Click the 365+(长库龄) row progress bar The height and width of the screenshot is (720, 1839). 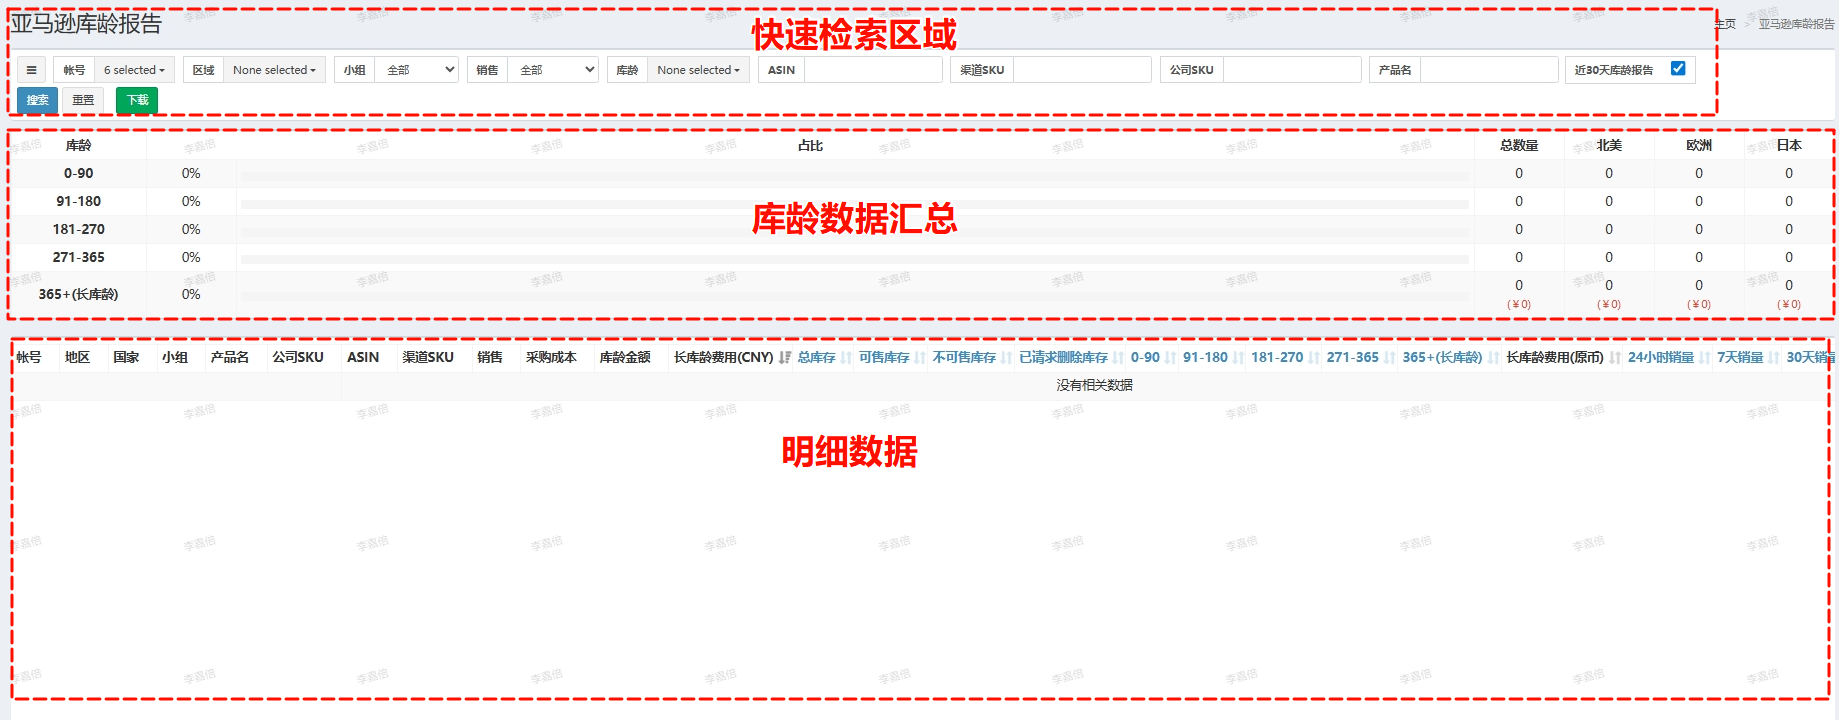pyautogui.click(x=855, y=296)
